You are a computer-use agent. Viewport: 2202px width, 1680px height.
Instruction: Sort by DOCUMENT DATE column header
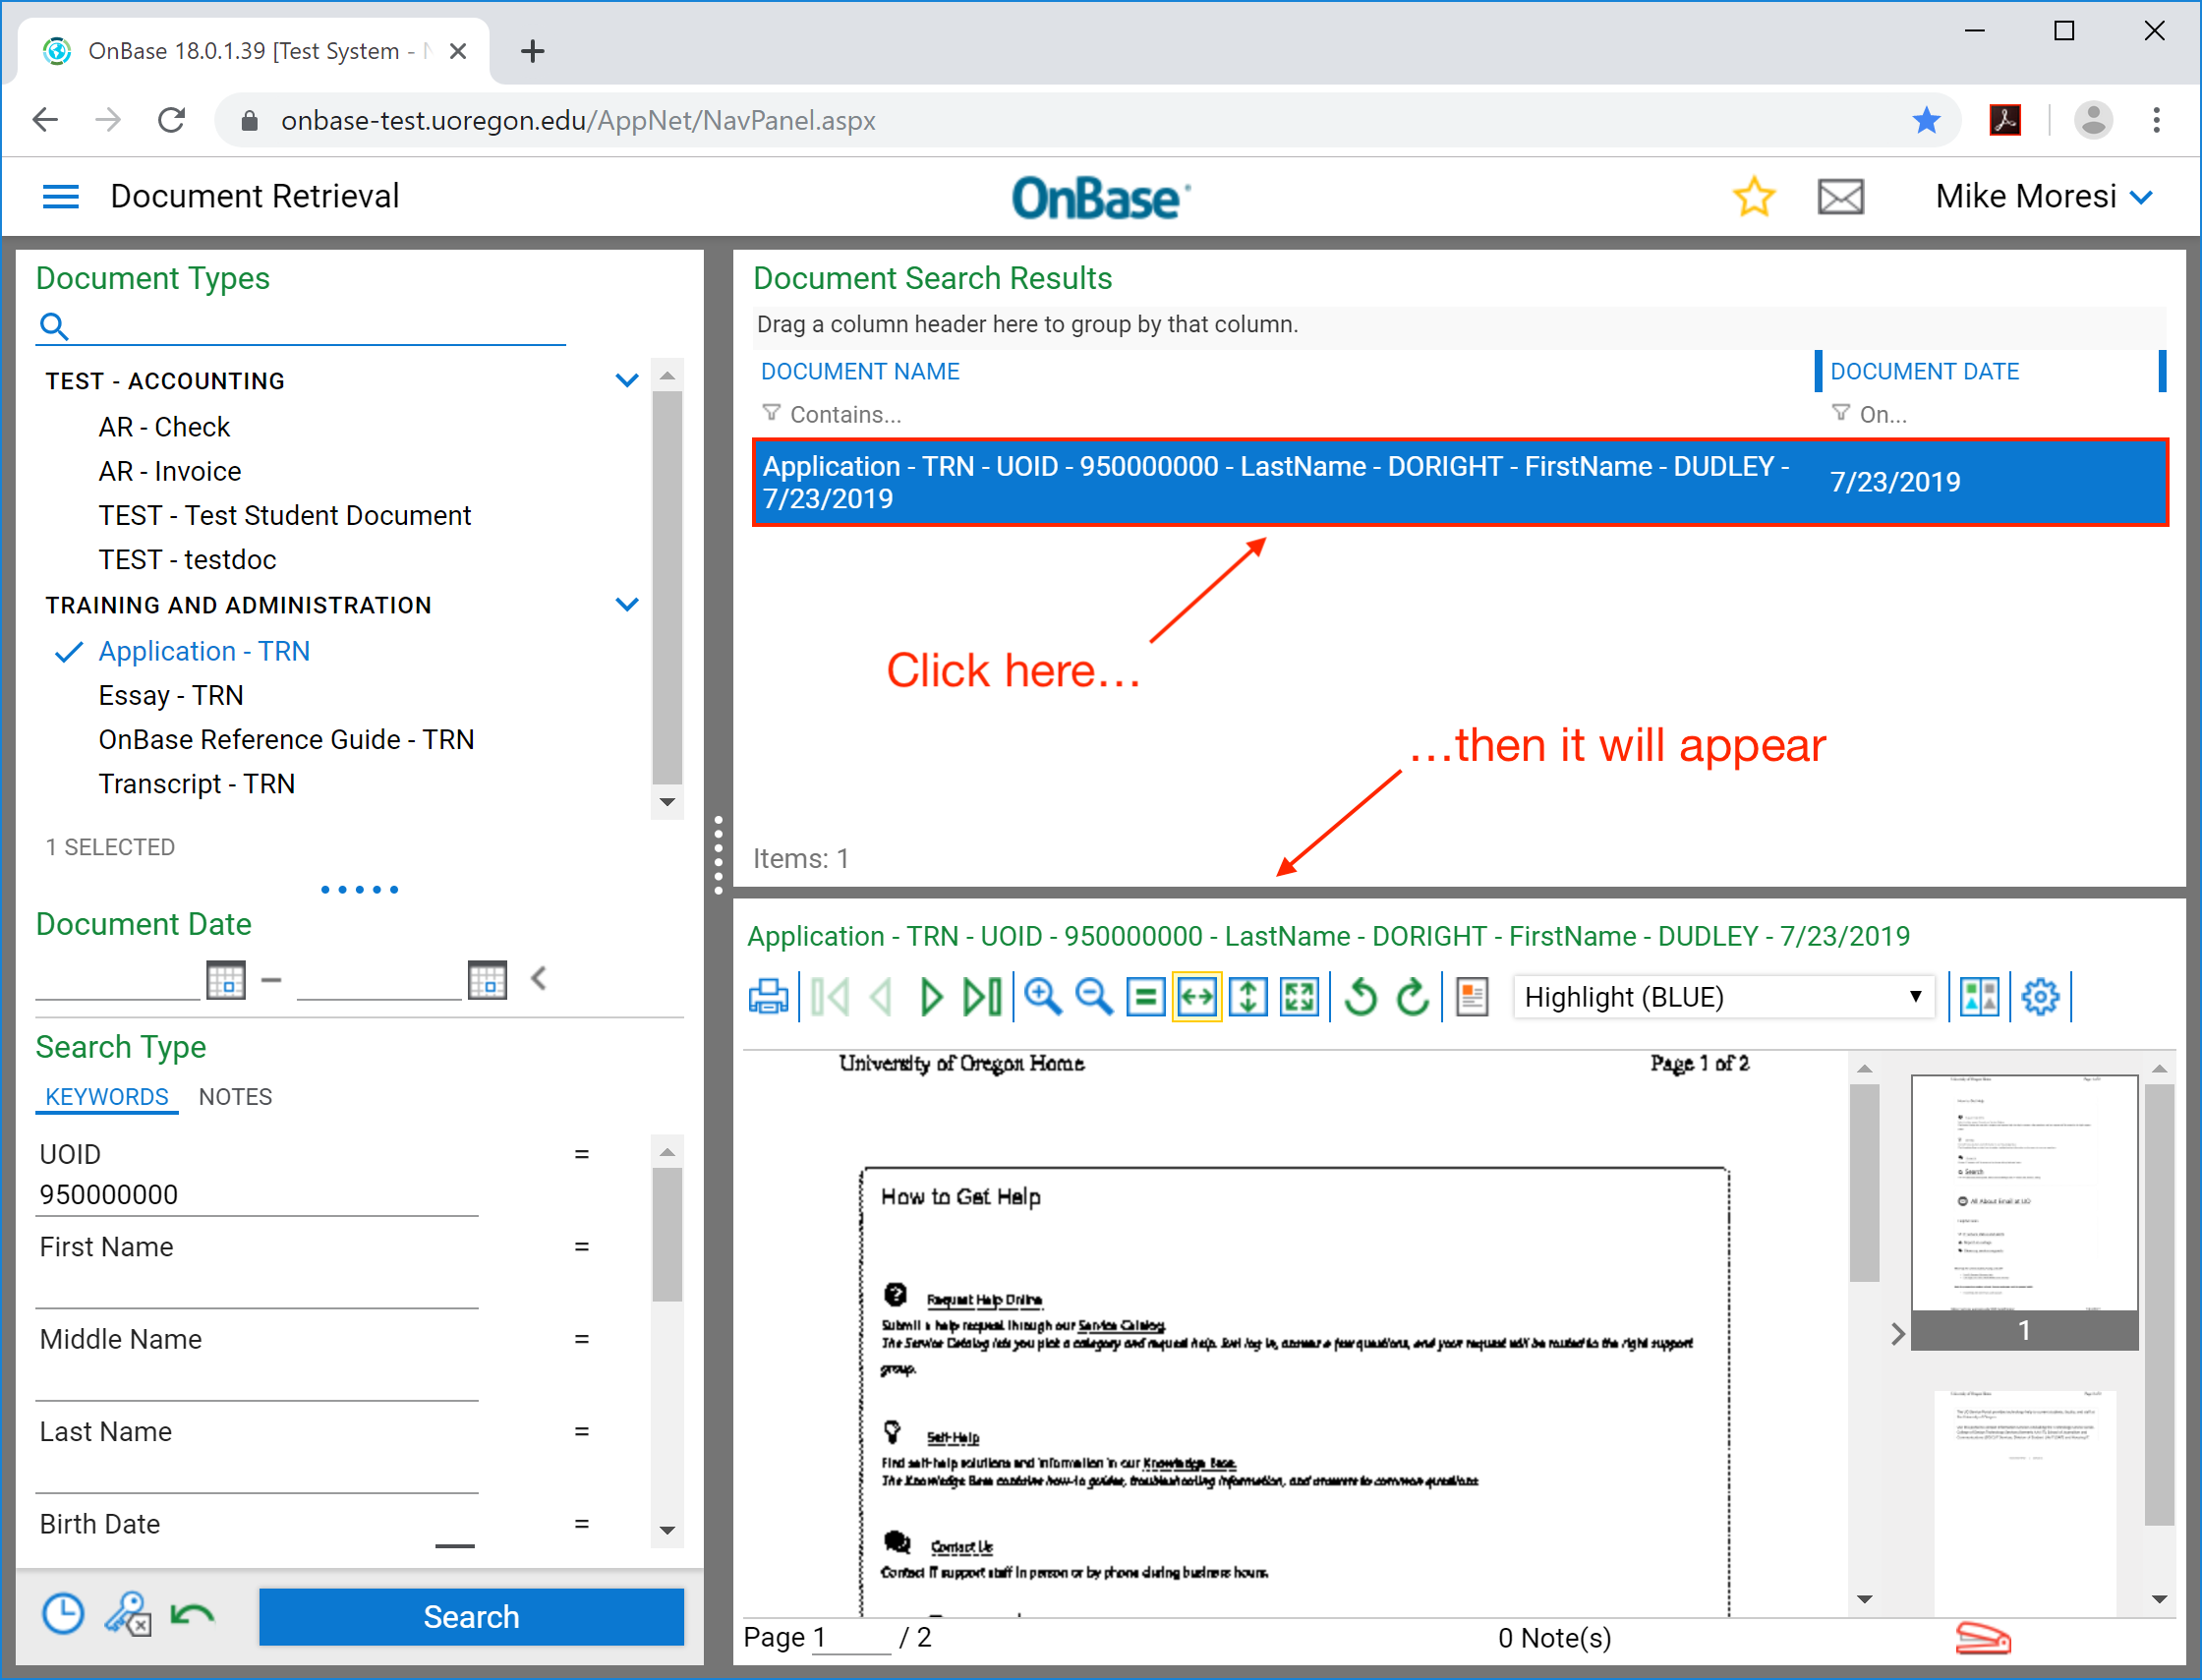(1924, 371)
